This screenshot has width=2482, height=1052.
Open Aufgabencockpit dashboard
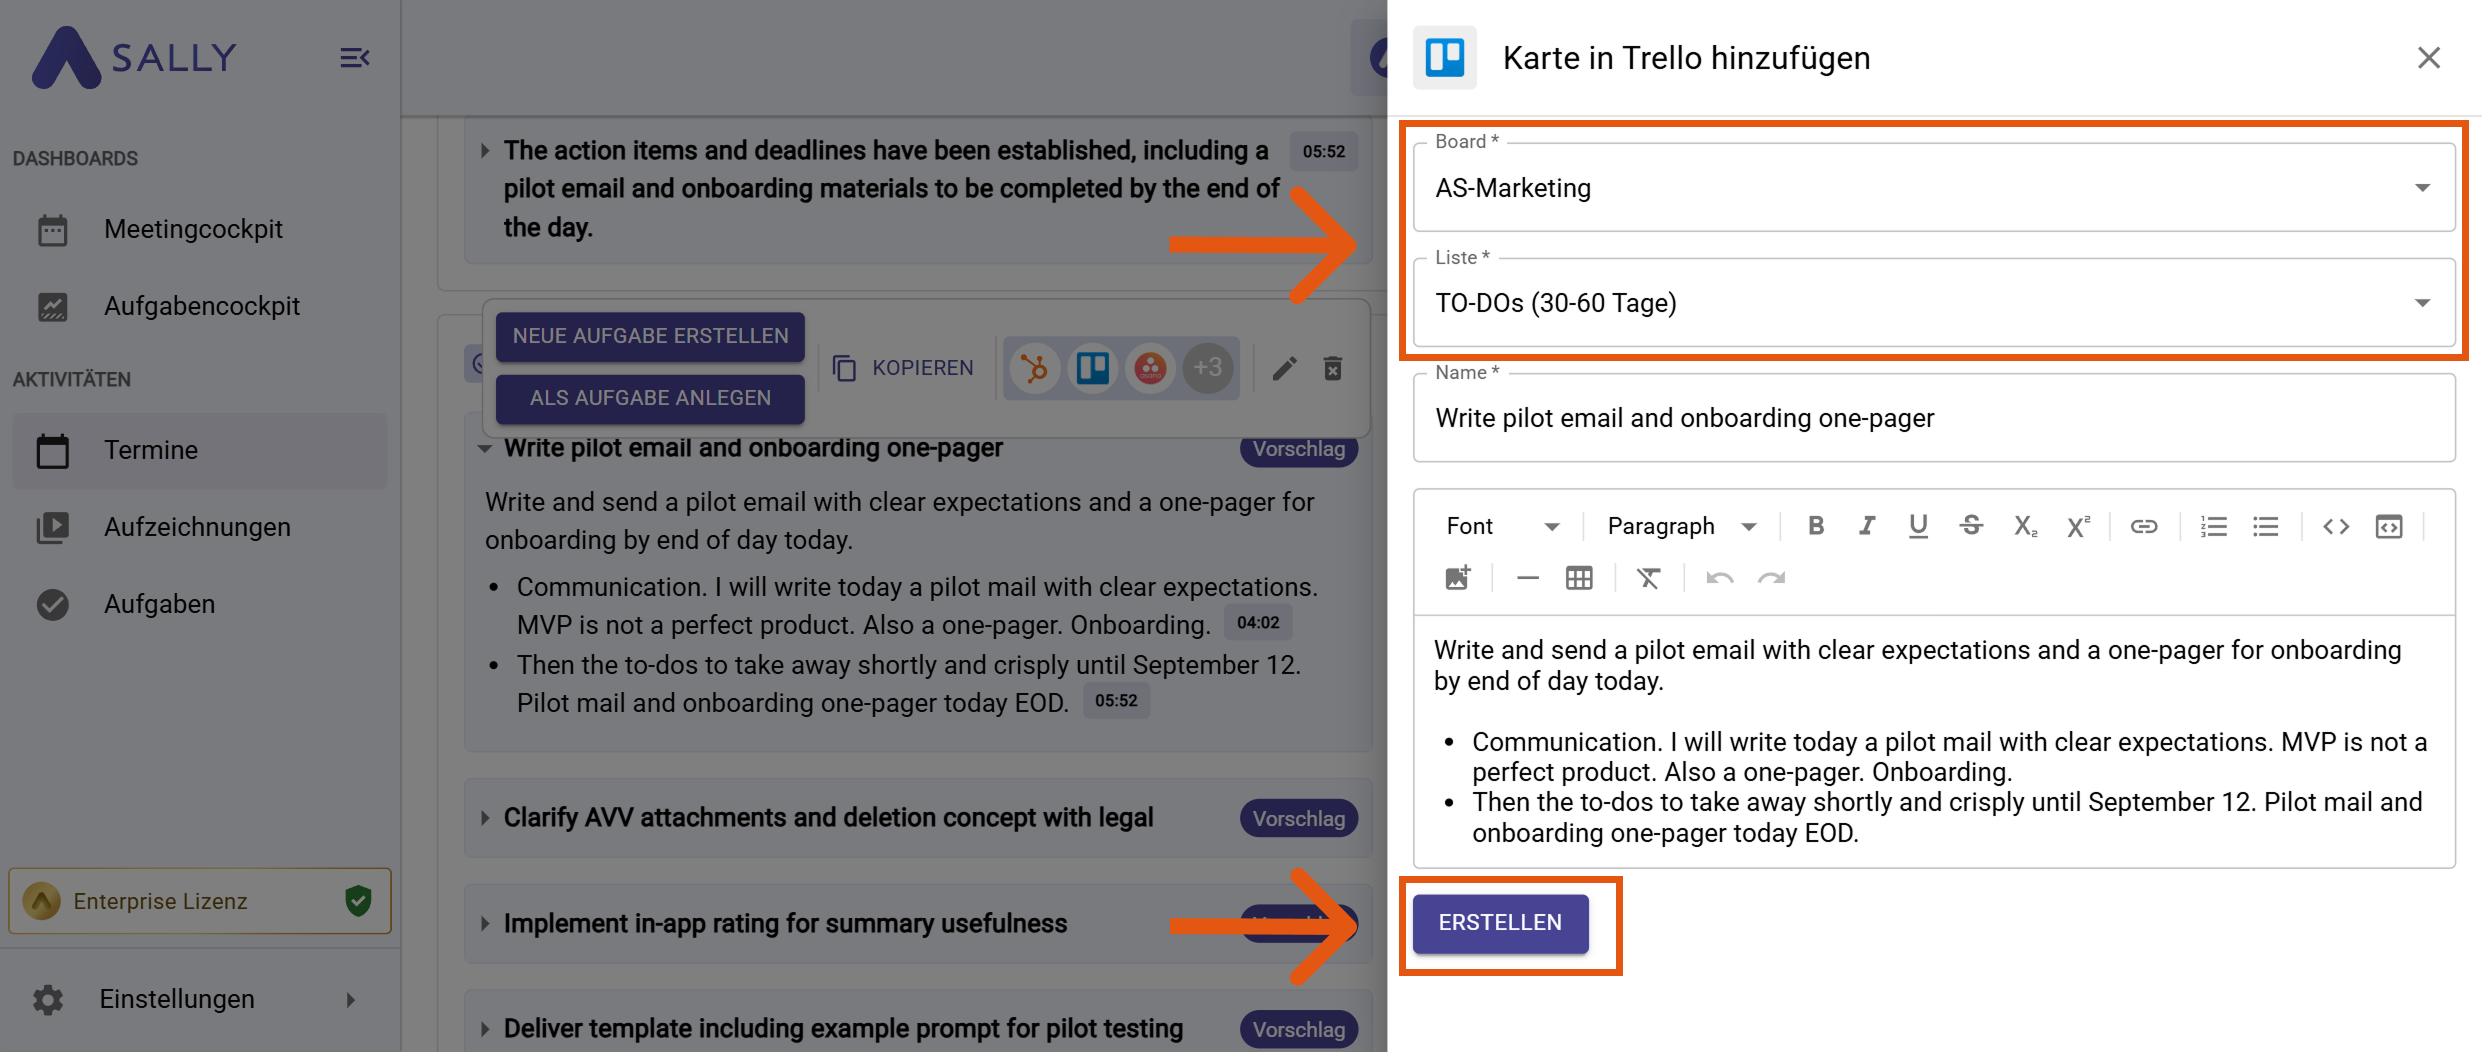[200, 306]
